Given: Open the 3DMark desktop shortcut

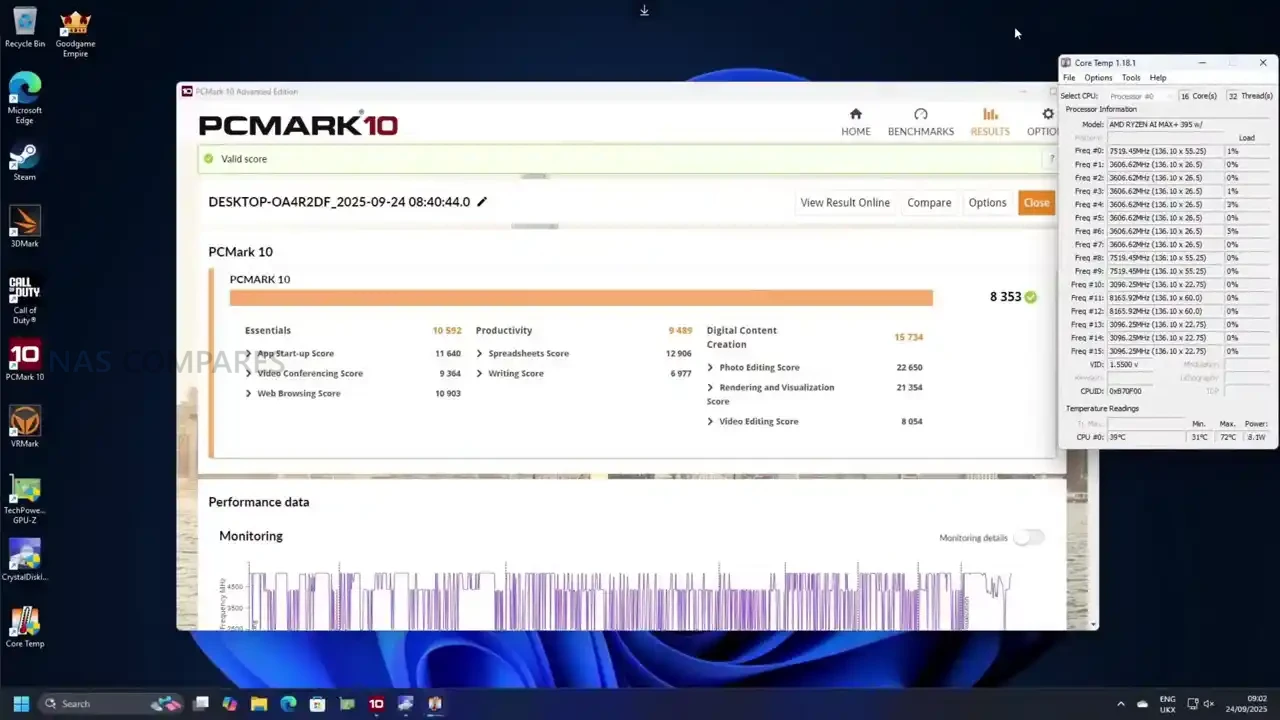Looking at the screenshot, I should pyautogui.click(x=24, y=223).
